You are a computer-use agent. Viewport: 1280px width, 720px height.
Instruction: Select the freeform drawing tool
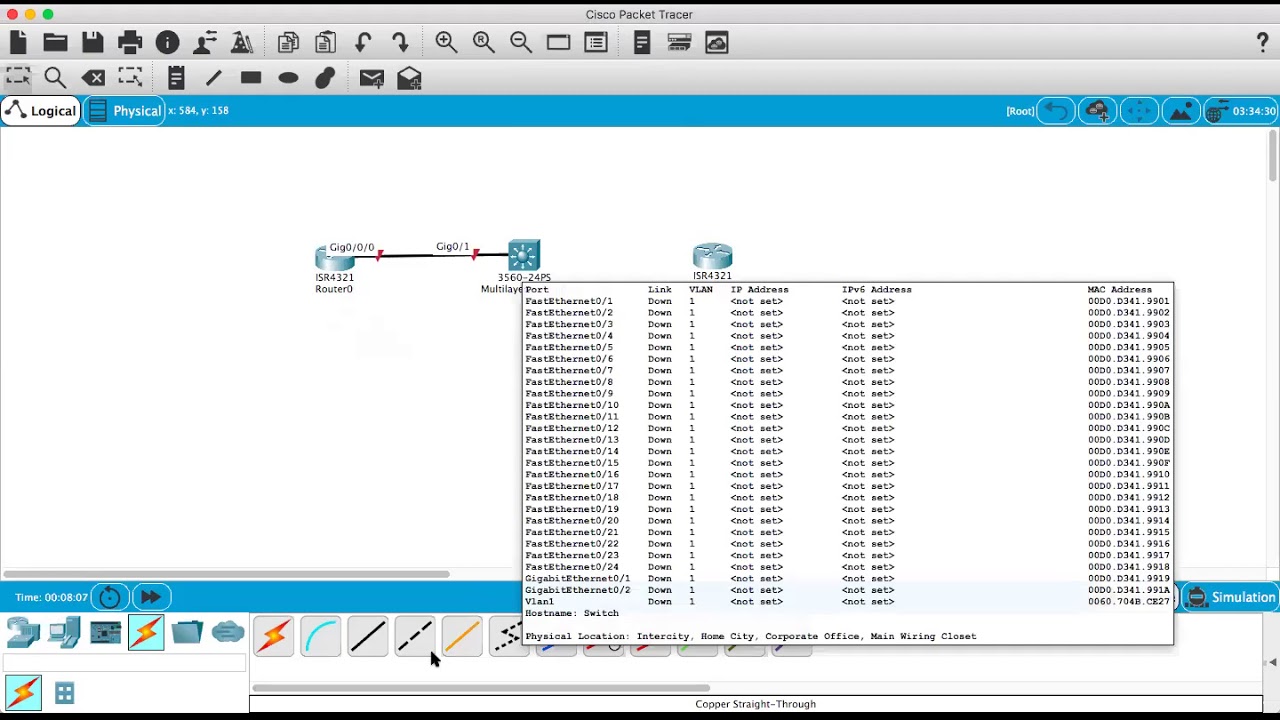coord(325,78)
